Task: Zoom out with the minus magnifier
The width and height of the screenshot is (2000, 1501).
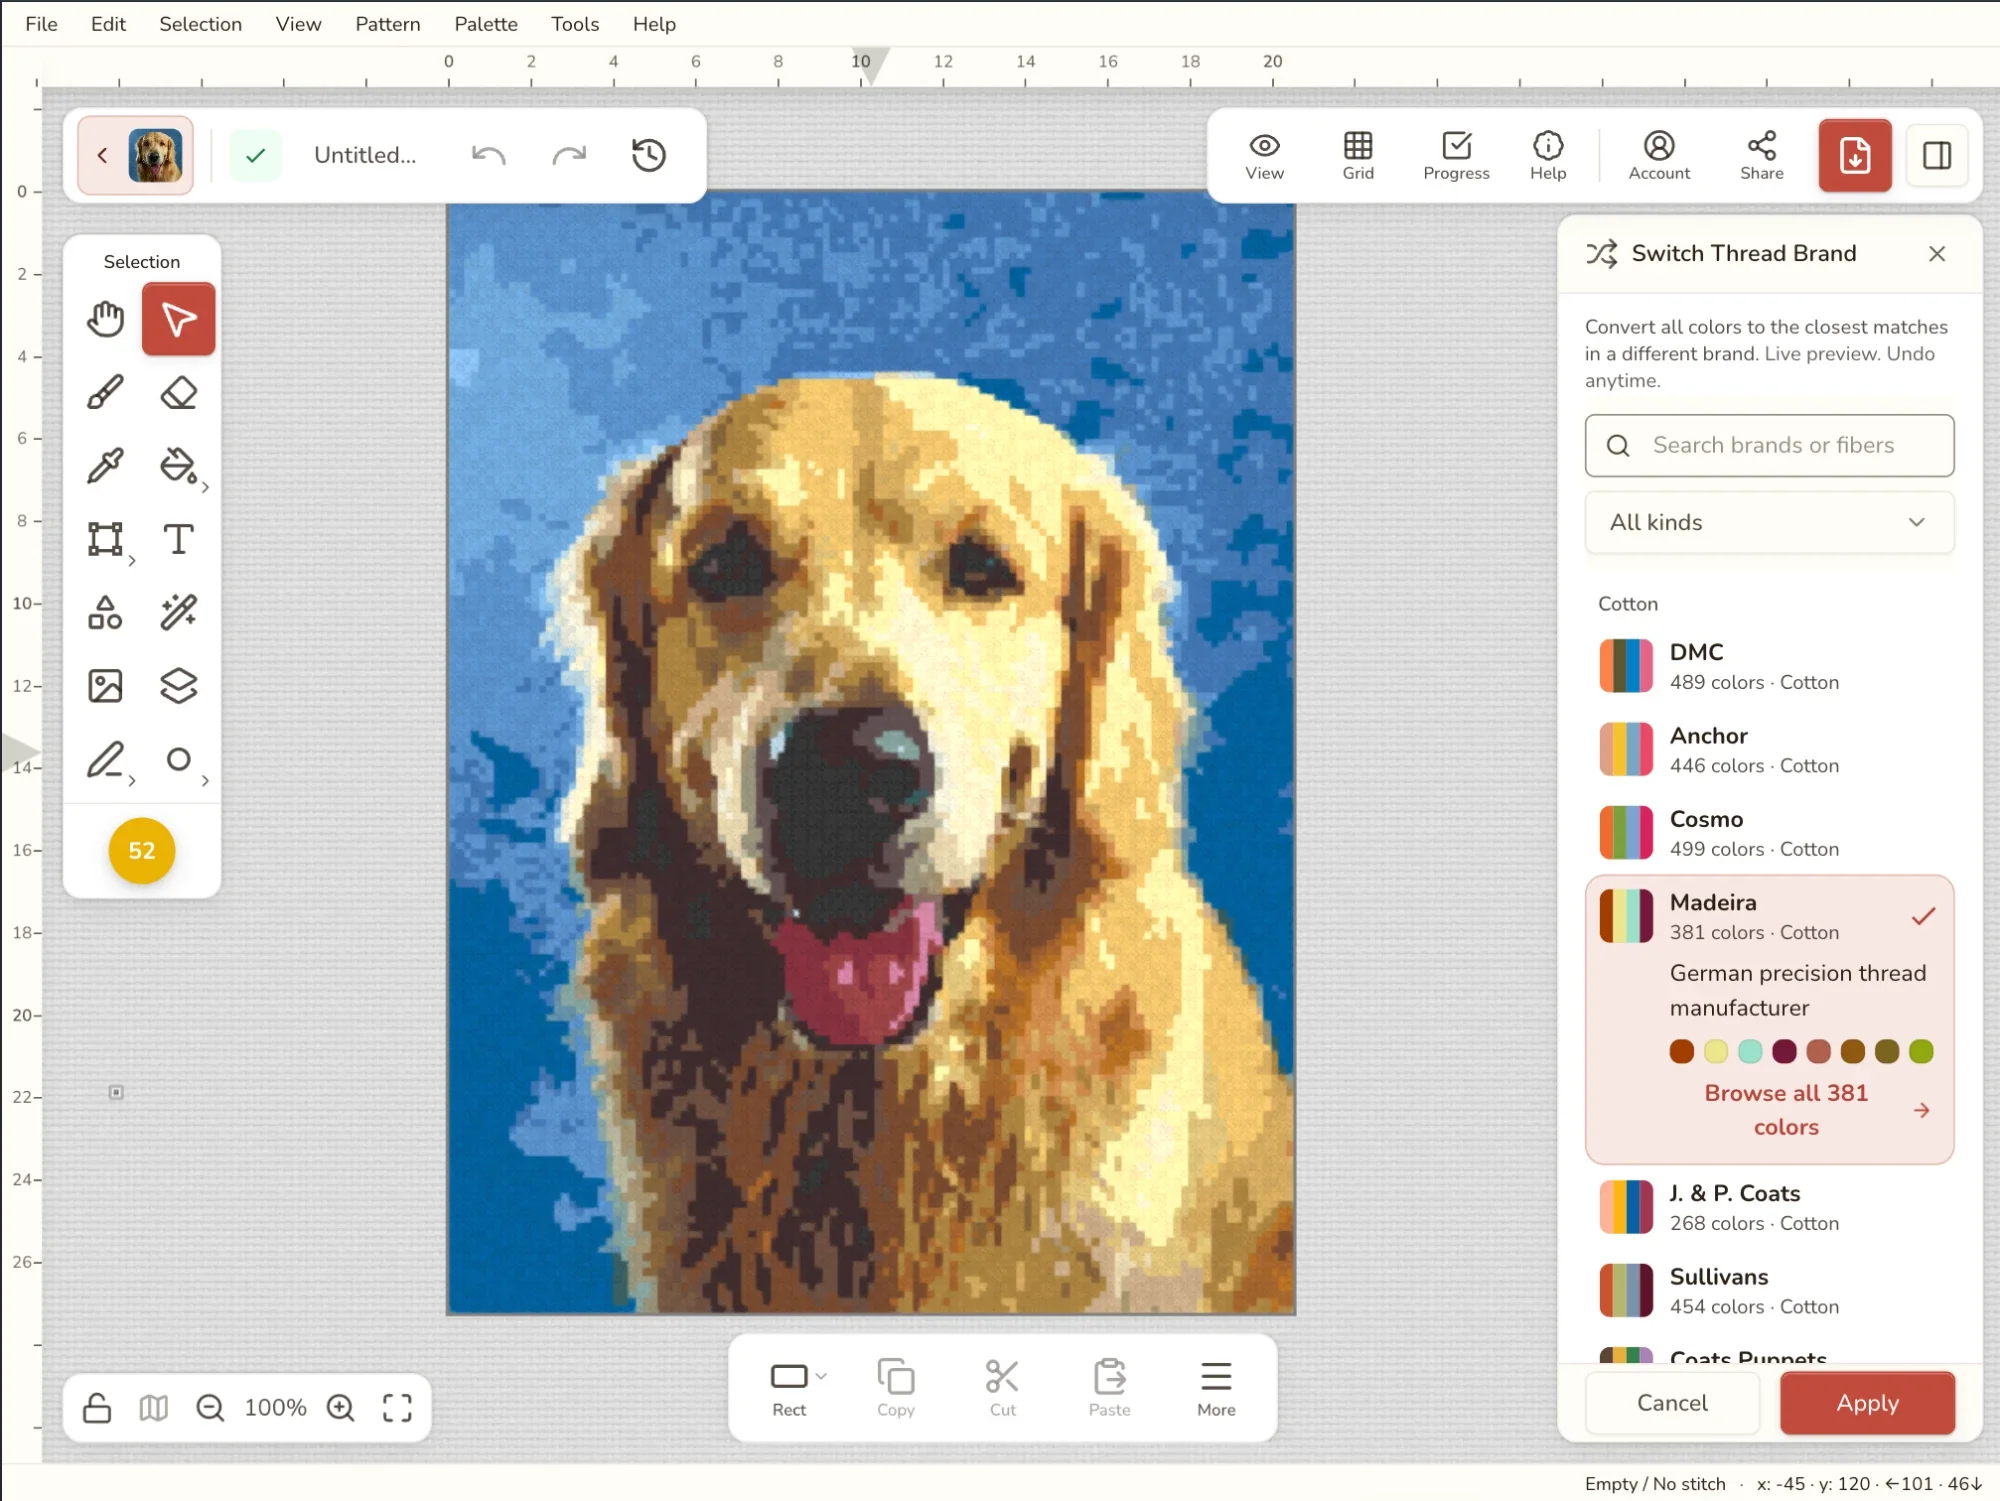Action: pyautogui.click(x=210, y=1408)
